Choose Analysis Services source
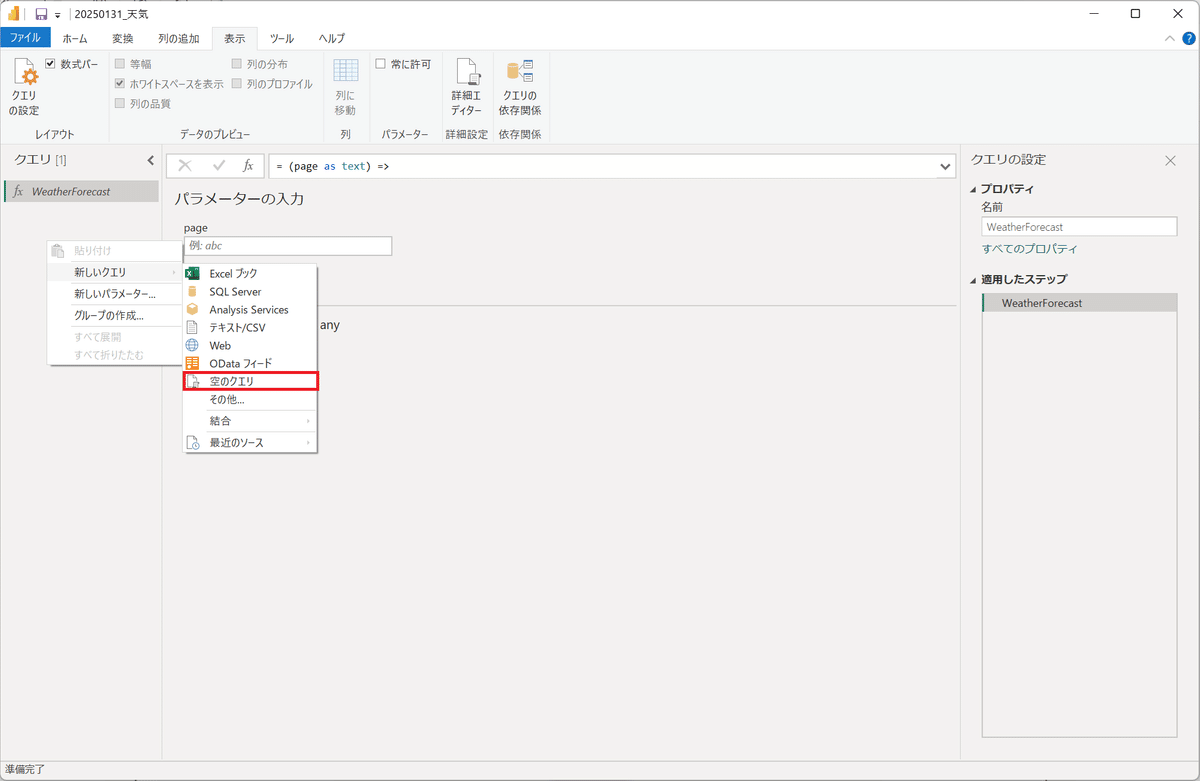This screenshot has height=781, width=1200. (250, 309)
